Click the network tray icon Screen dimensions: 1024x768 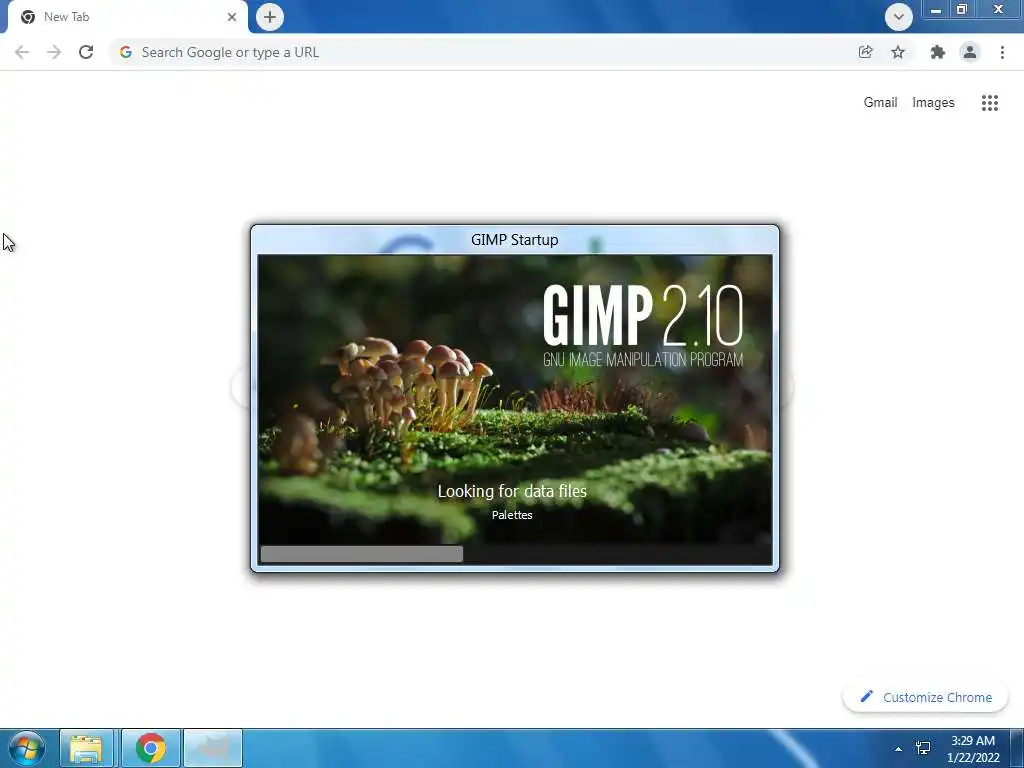(923, 748)
